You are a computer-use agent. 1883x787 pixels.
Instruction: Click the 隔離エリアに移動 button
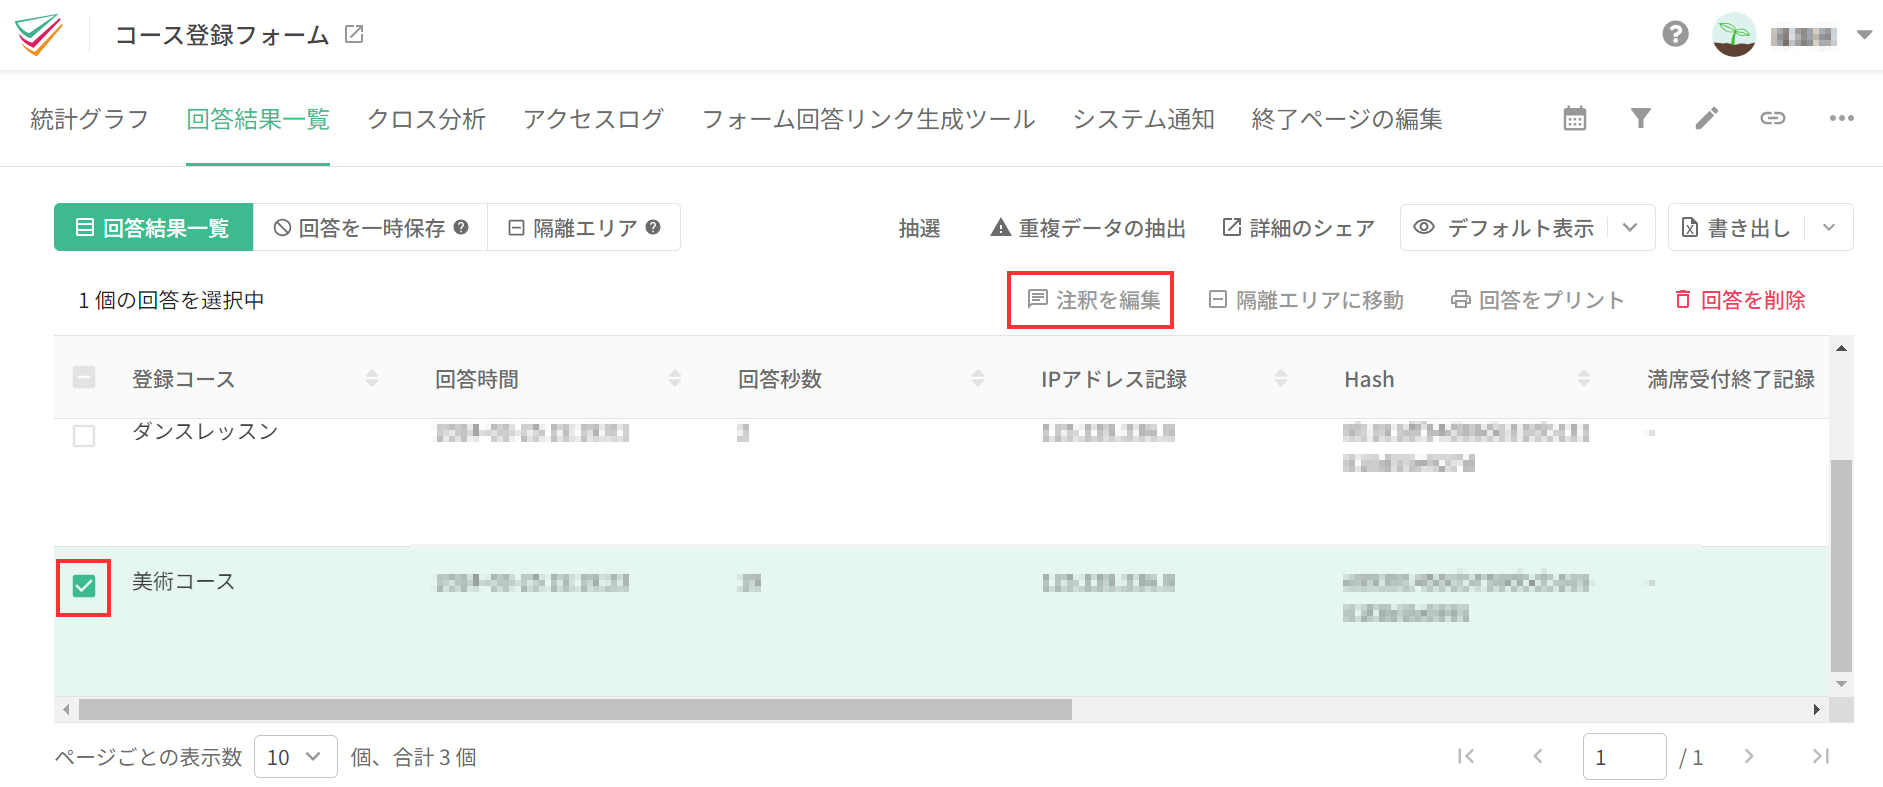tap(1306, 300)
